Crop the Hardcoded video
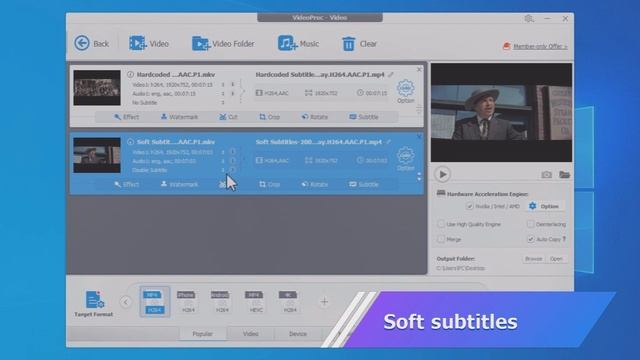 pyautogui.click(x=270, y=117)
